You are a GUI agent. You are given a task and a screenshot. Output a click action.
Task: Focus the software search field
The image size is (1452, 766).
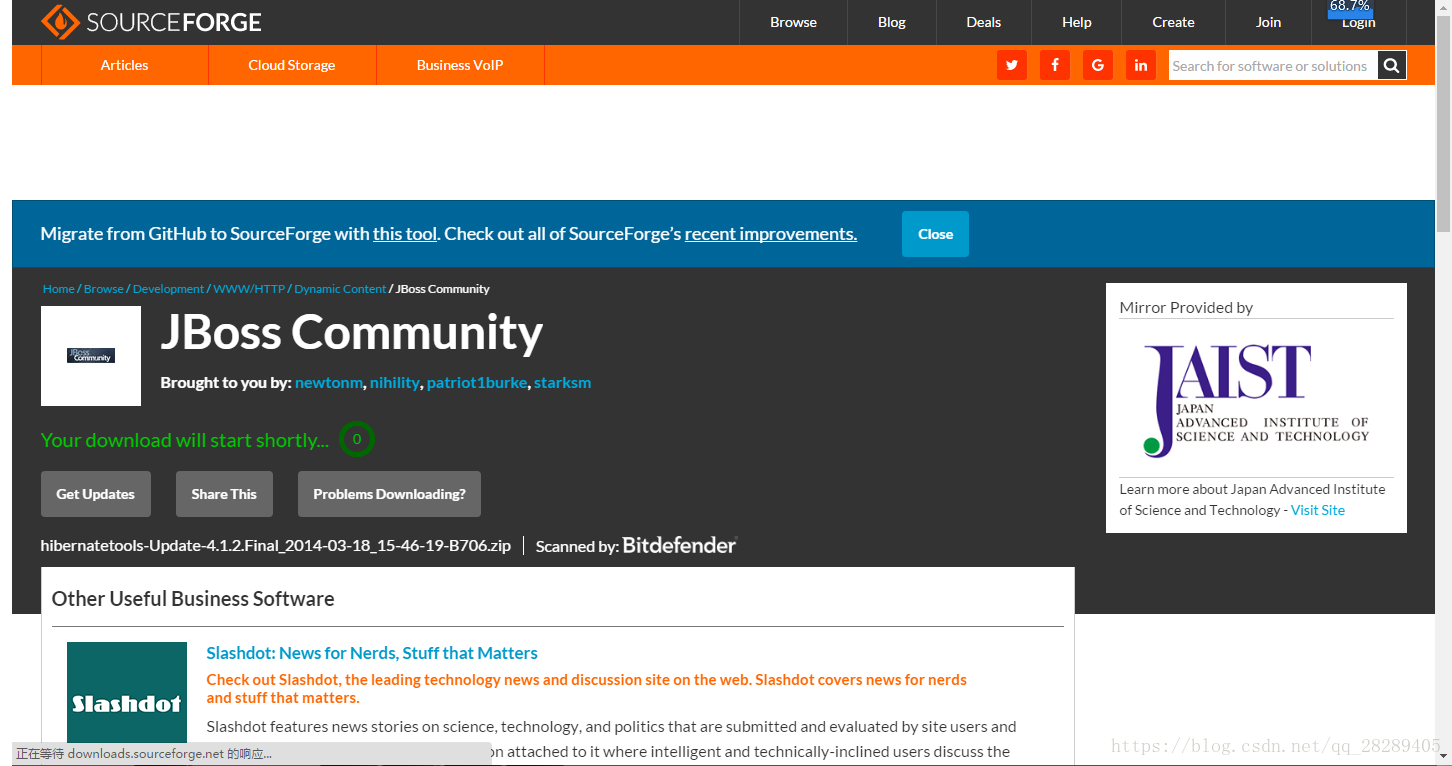[x=1273, y=66]
